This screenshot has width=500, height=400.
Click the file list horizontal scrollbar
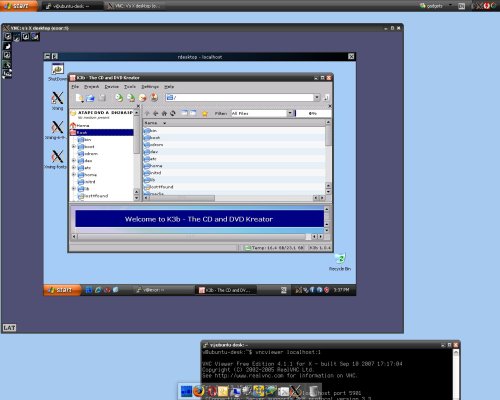pos(235,198)
